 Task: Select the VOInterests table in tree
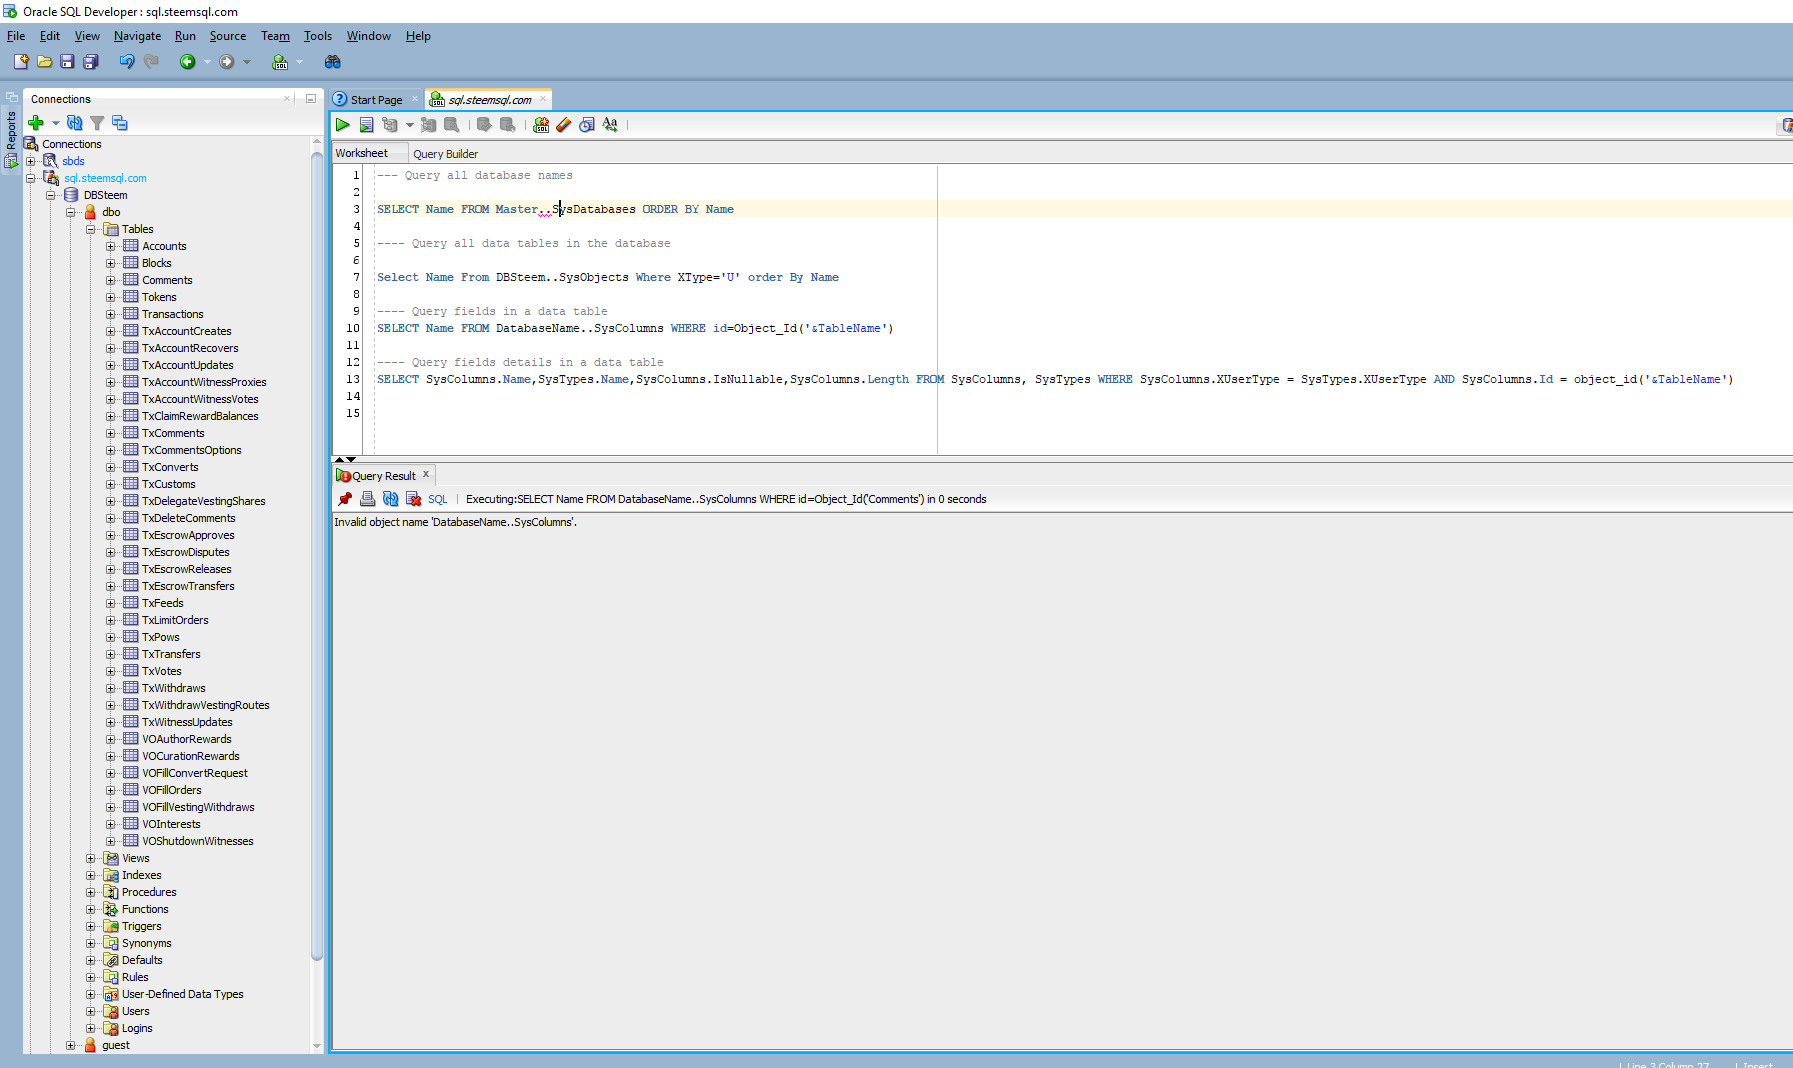171,824
